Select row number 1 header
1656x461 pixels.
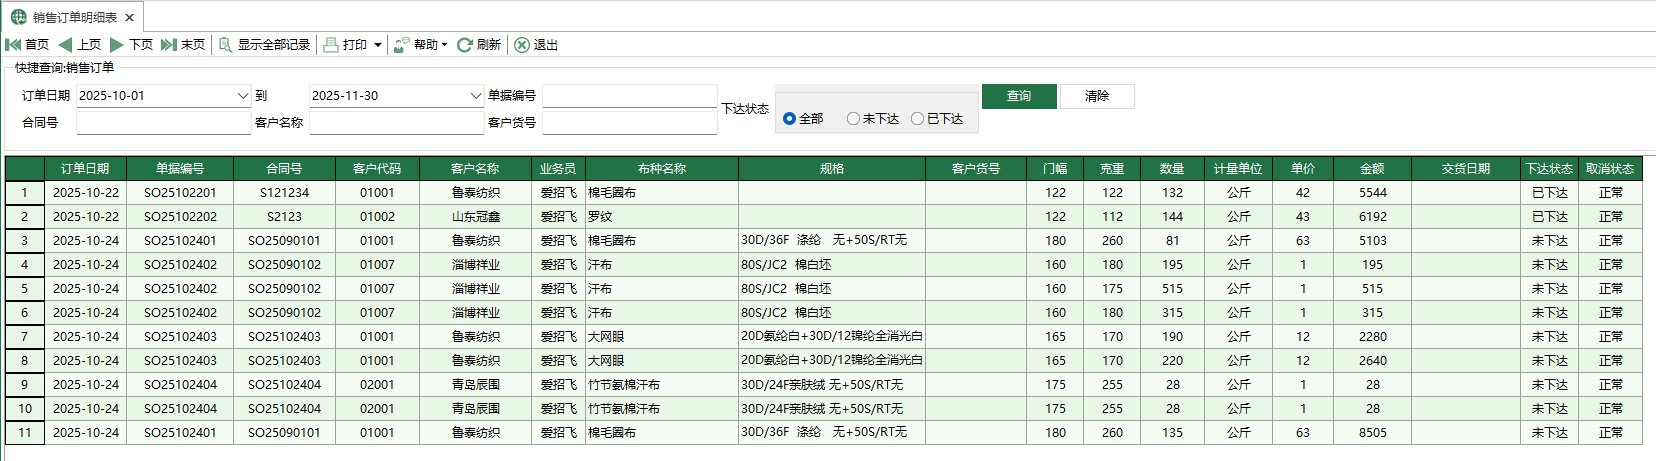click(x=24, y=193)
